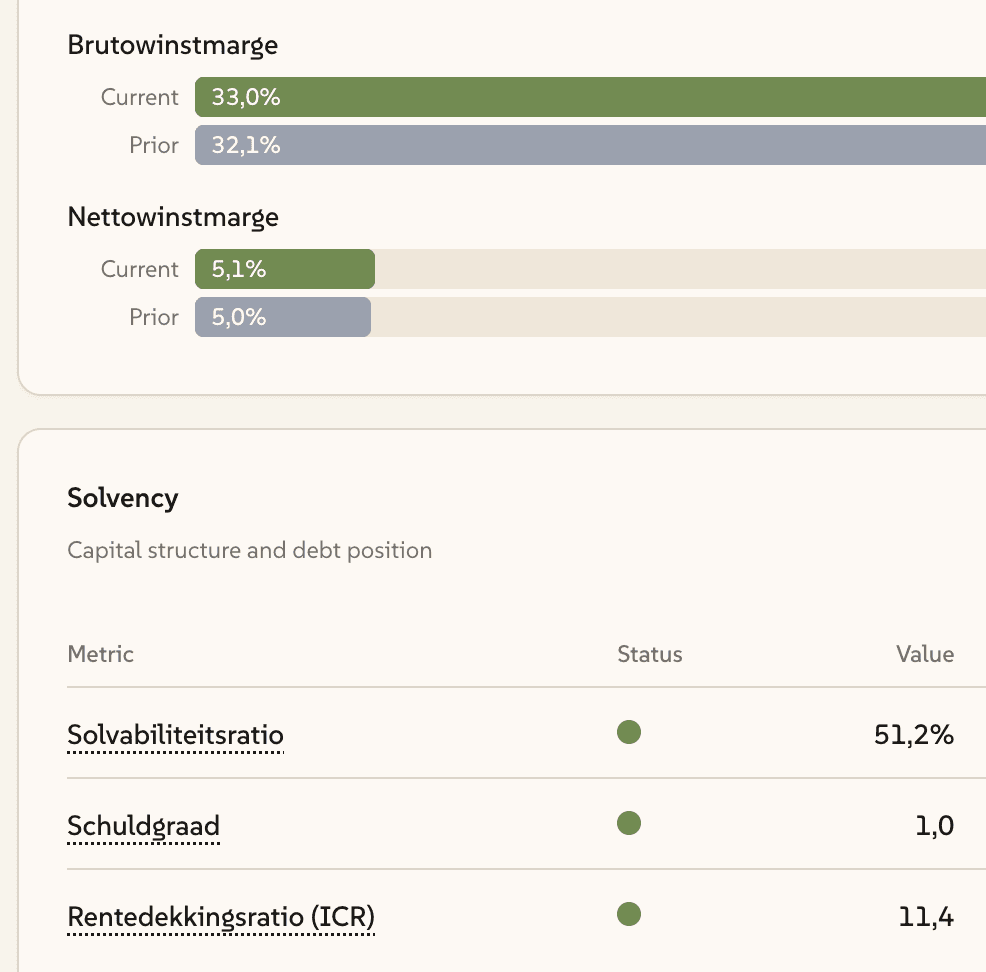Click the ICR value 11,4
986x972 pixels.
(x=926, y=917)
